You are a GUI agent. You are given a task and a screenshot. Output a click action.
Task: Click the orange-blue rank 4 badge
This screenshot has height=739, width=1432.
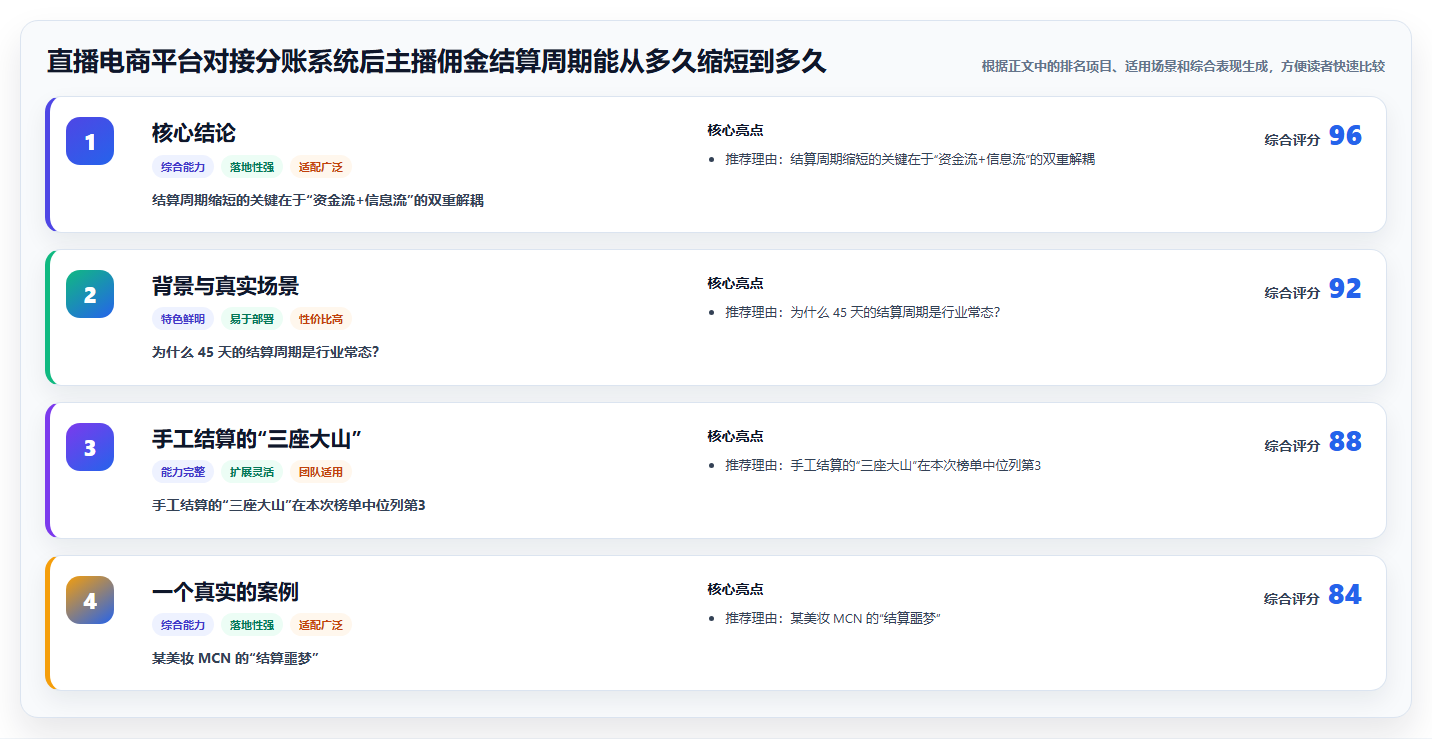90,600
